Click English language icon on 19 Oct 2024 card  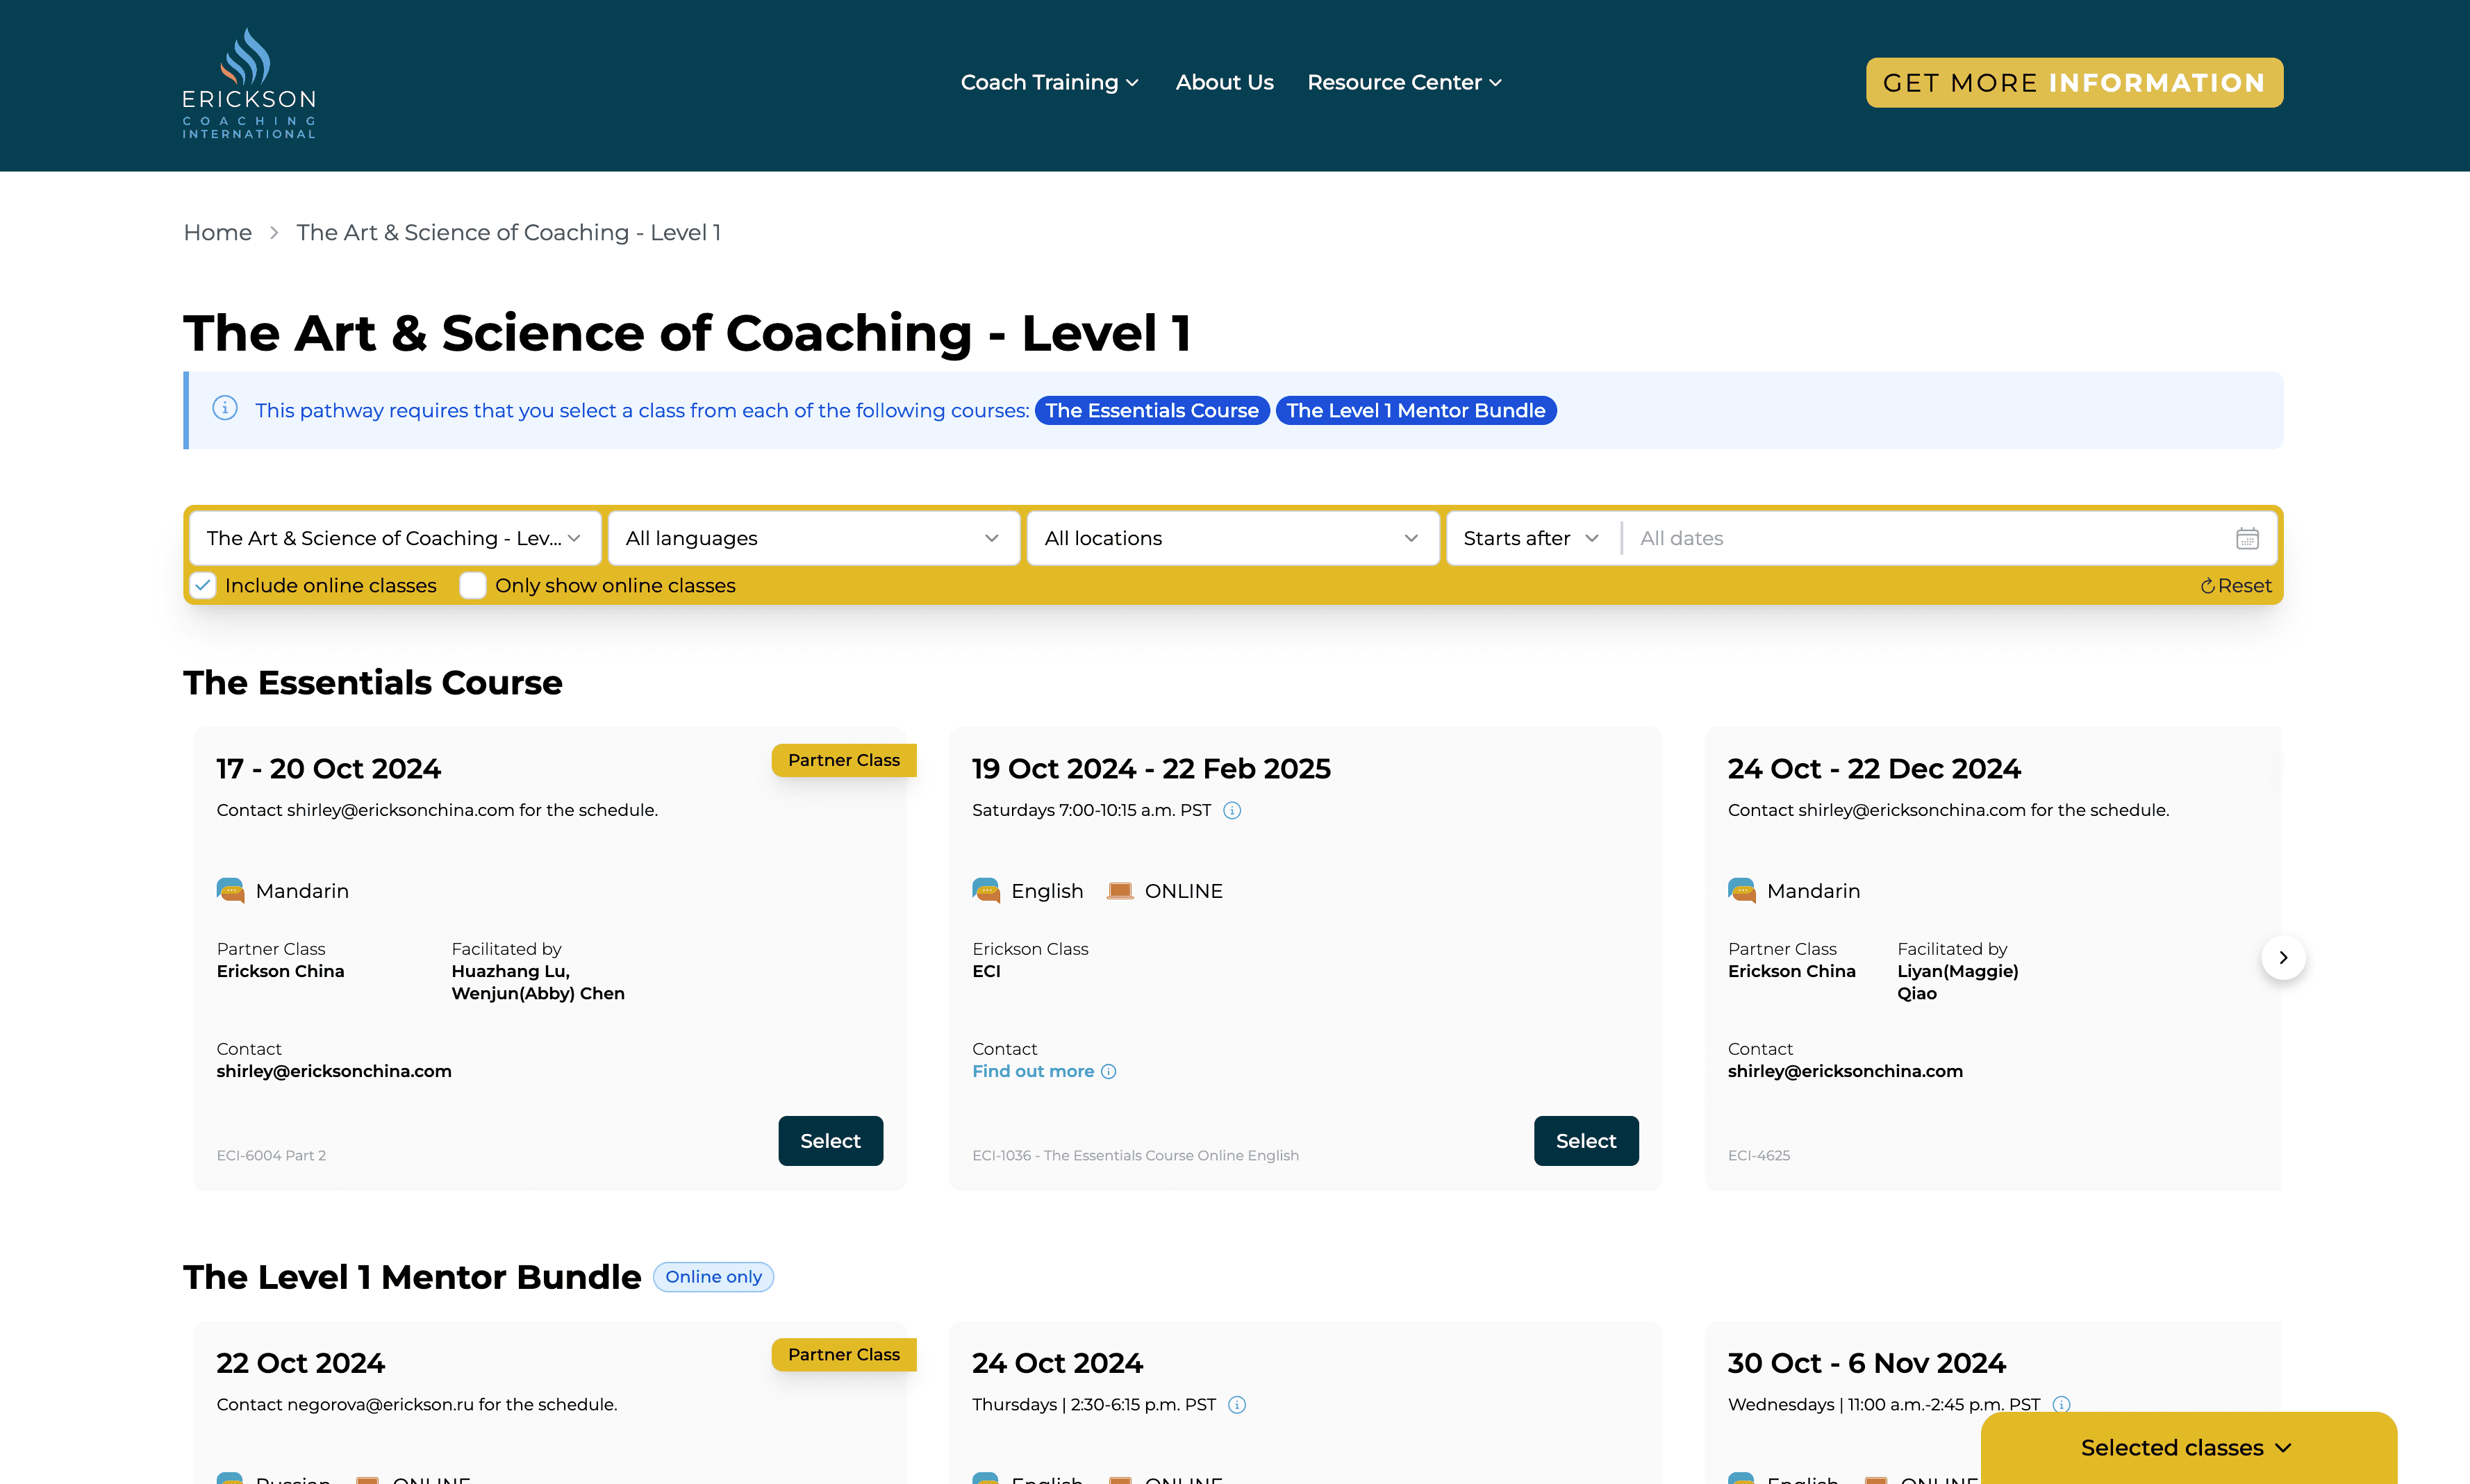click(986, 890)
